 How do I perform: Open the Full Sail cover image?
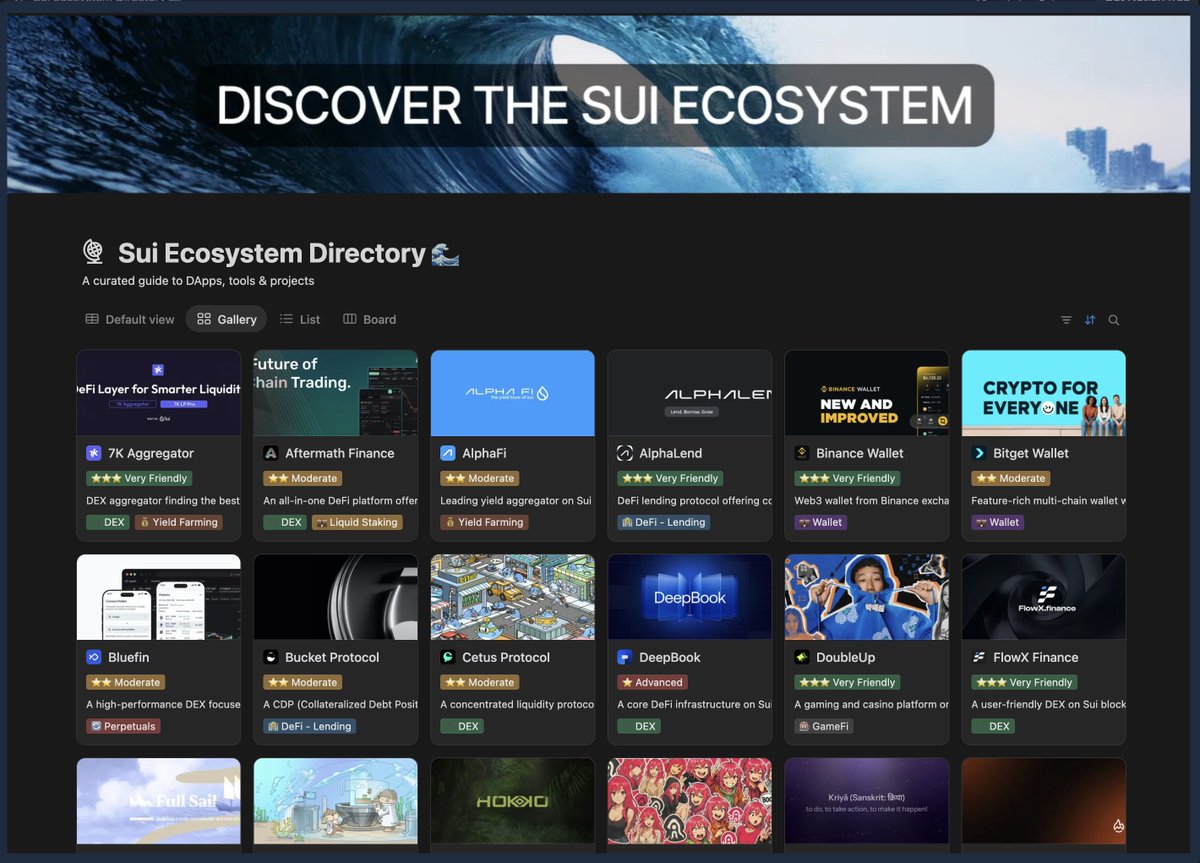(159, 801)
